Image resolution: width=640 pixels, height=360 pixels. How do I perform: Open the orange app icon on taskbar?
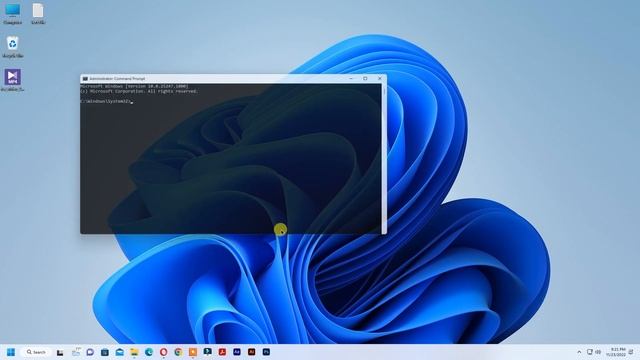193,352
